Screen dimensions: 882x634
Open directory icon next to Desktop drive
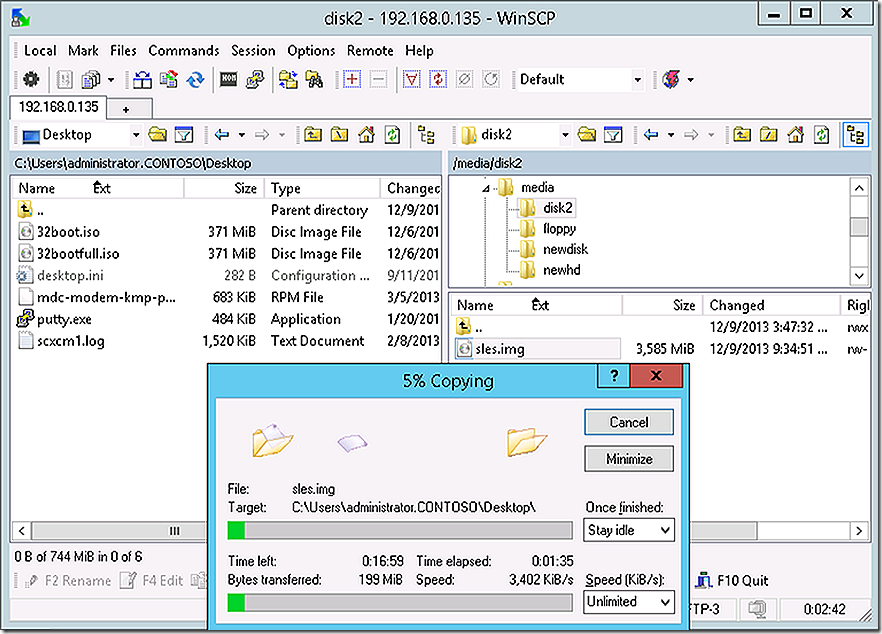click(x=158, y=134)
